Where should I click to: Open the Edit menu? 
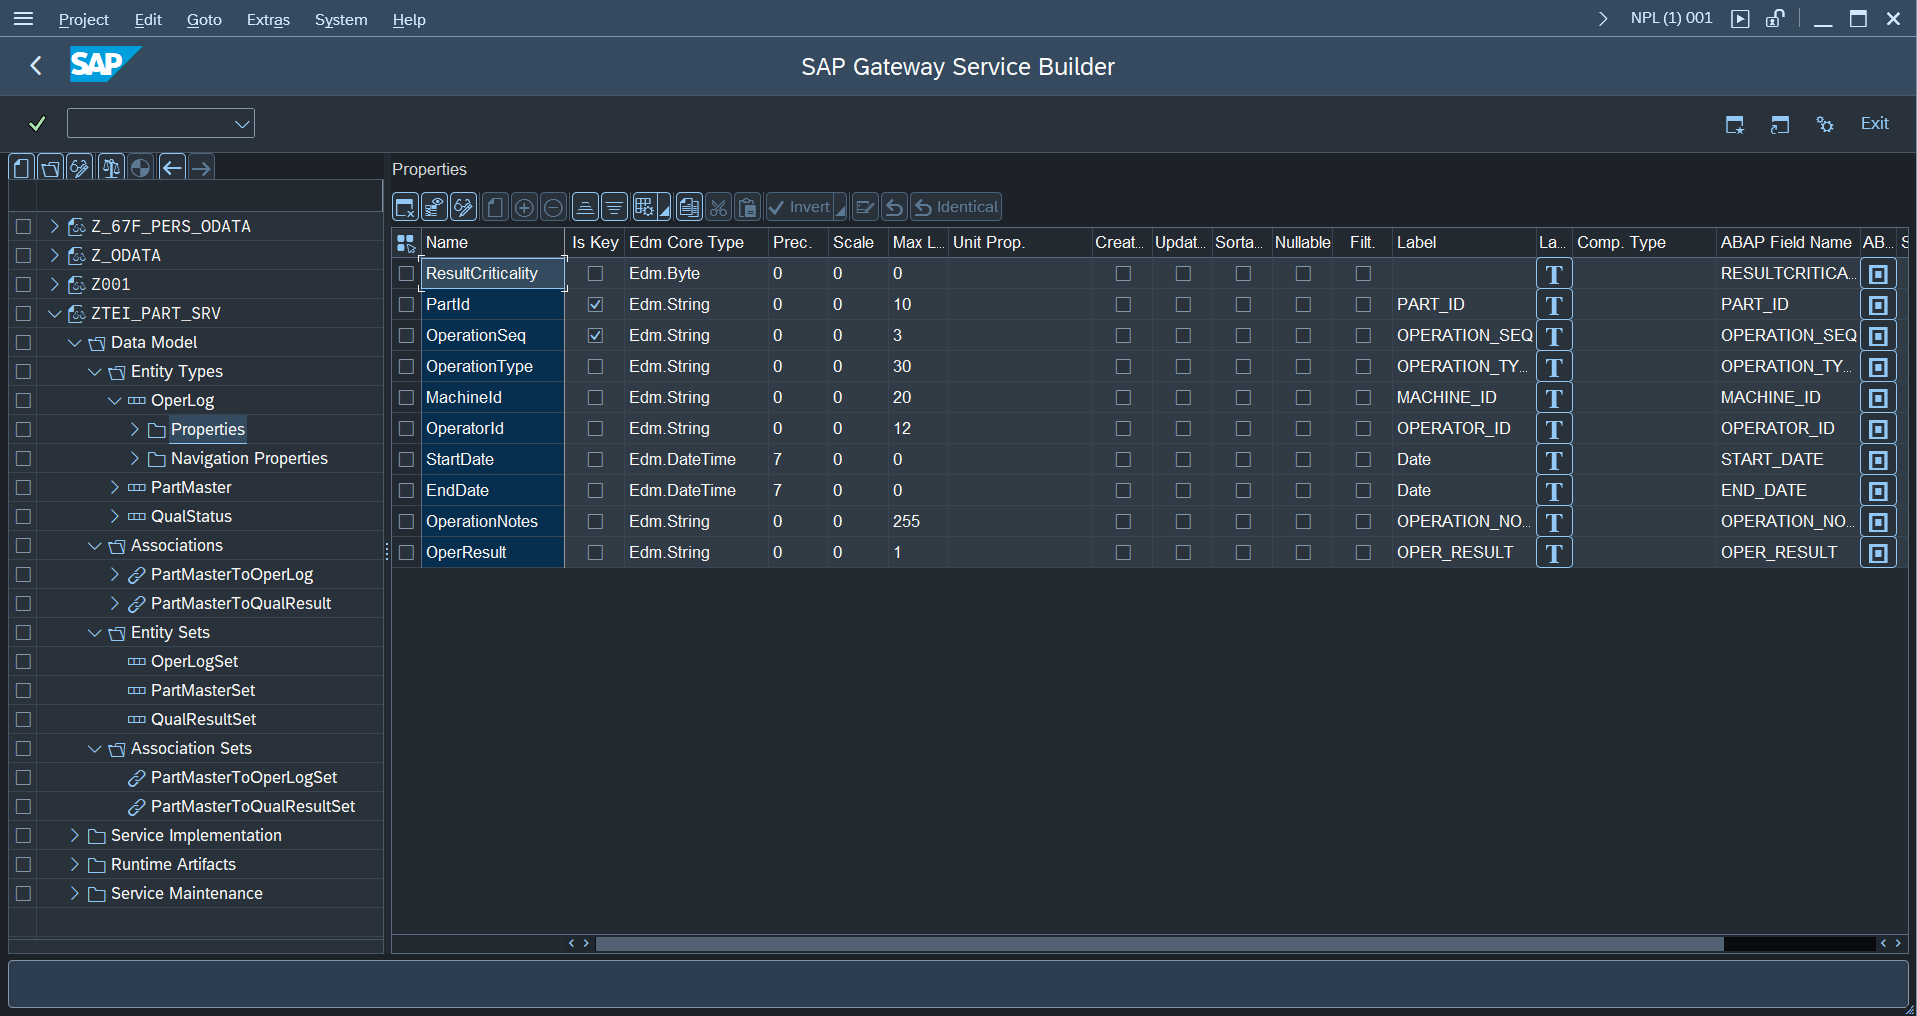pos(148,19)
